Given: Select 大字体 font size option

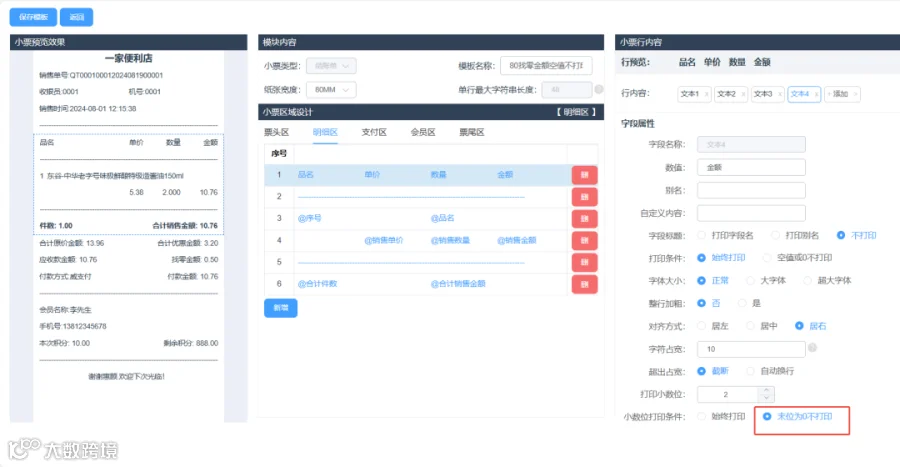Looking at the screenshot, I should 766,281.
